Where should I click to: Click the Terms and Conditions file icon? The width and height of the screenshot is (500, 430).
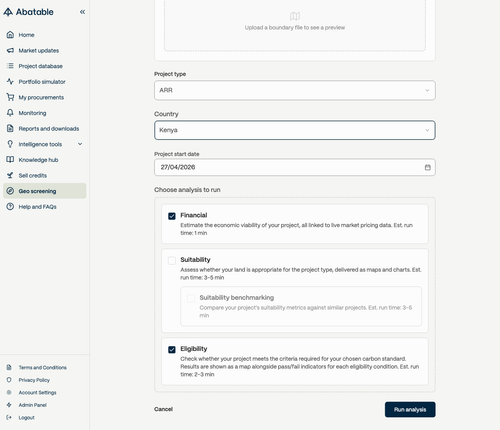[9, 367]
